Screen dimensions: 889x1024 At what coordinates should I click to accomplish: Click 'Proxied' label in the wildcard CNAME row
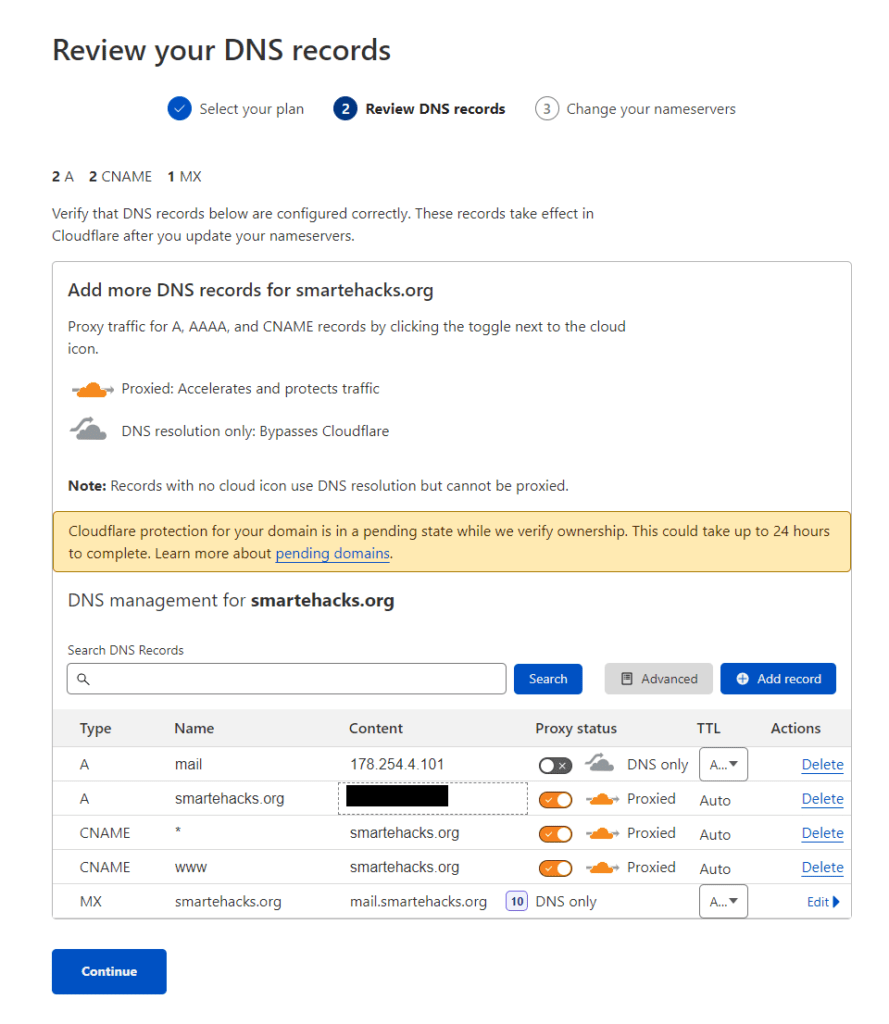(x=651, y=833)
